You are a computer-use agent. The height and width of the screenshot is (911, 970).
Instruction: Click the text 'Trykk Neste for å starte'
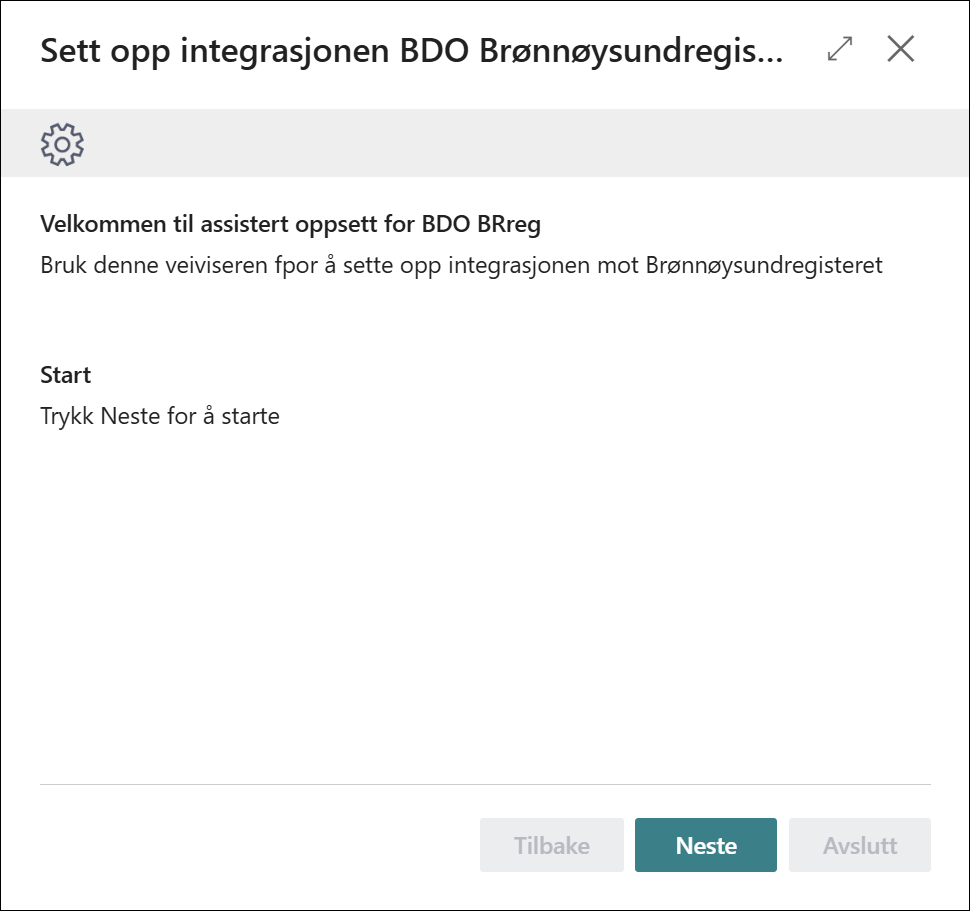[x=160, y=416]
